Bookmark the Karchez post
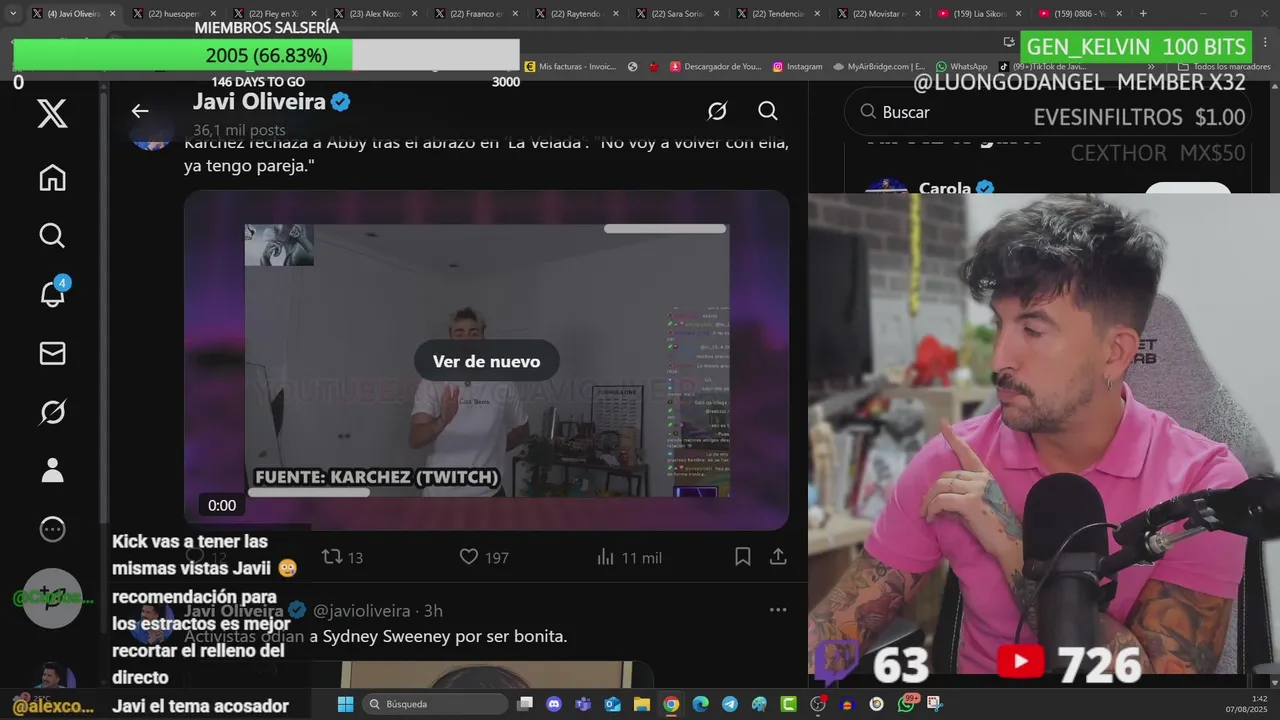Image resolution: width=1280 pixels, height=720 pixels. 742,557
